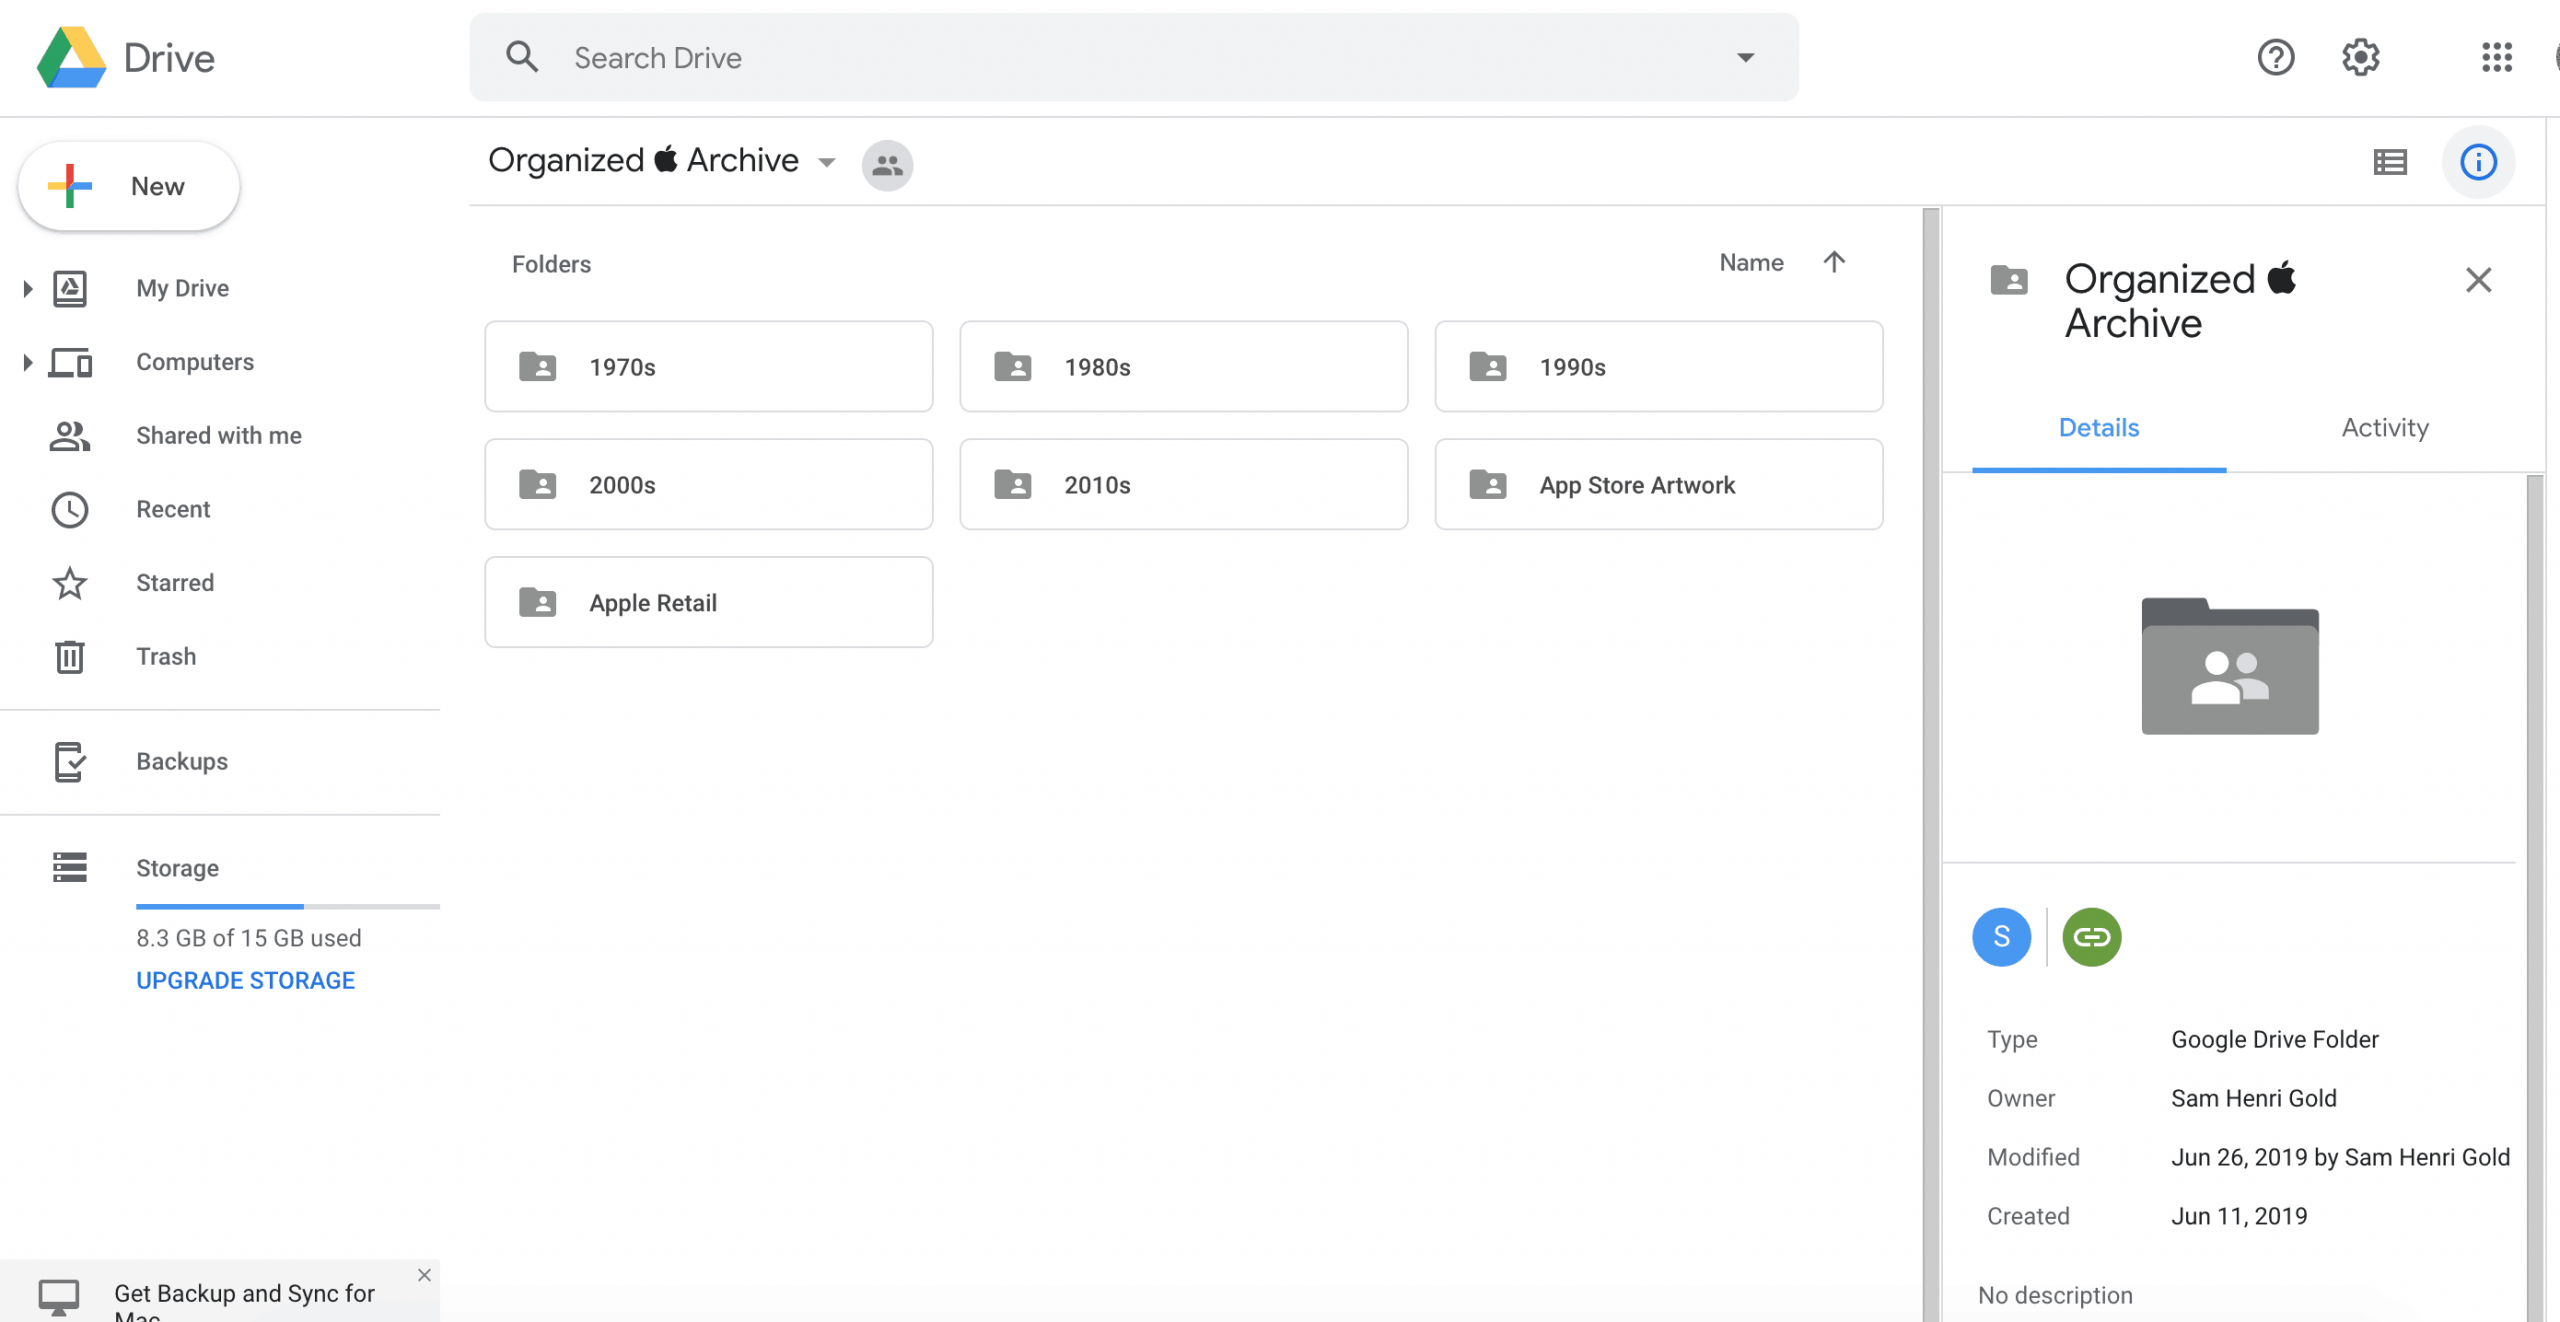The image size is (2560, 1322).
Task: Toggle the view details info panel
Action: click(x=2478, y=162)
